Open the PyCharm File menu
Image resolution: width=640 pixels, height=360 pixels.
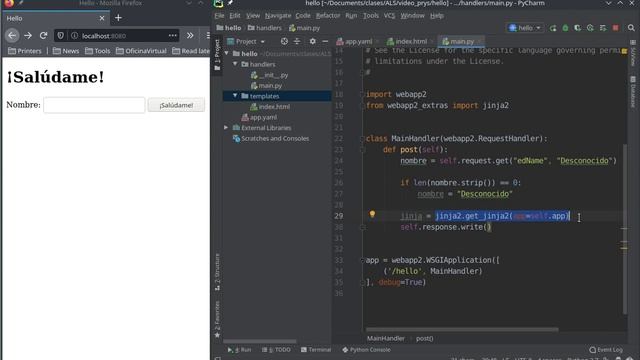pyautogui.click(x=220, y=16)
